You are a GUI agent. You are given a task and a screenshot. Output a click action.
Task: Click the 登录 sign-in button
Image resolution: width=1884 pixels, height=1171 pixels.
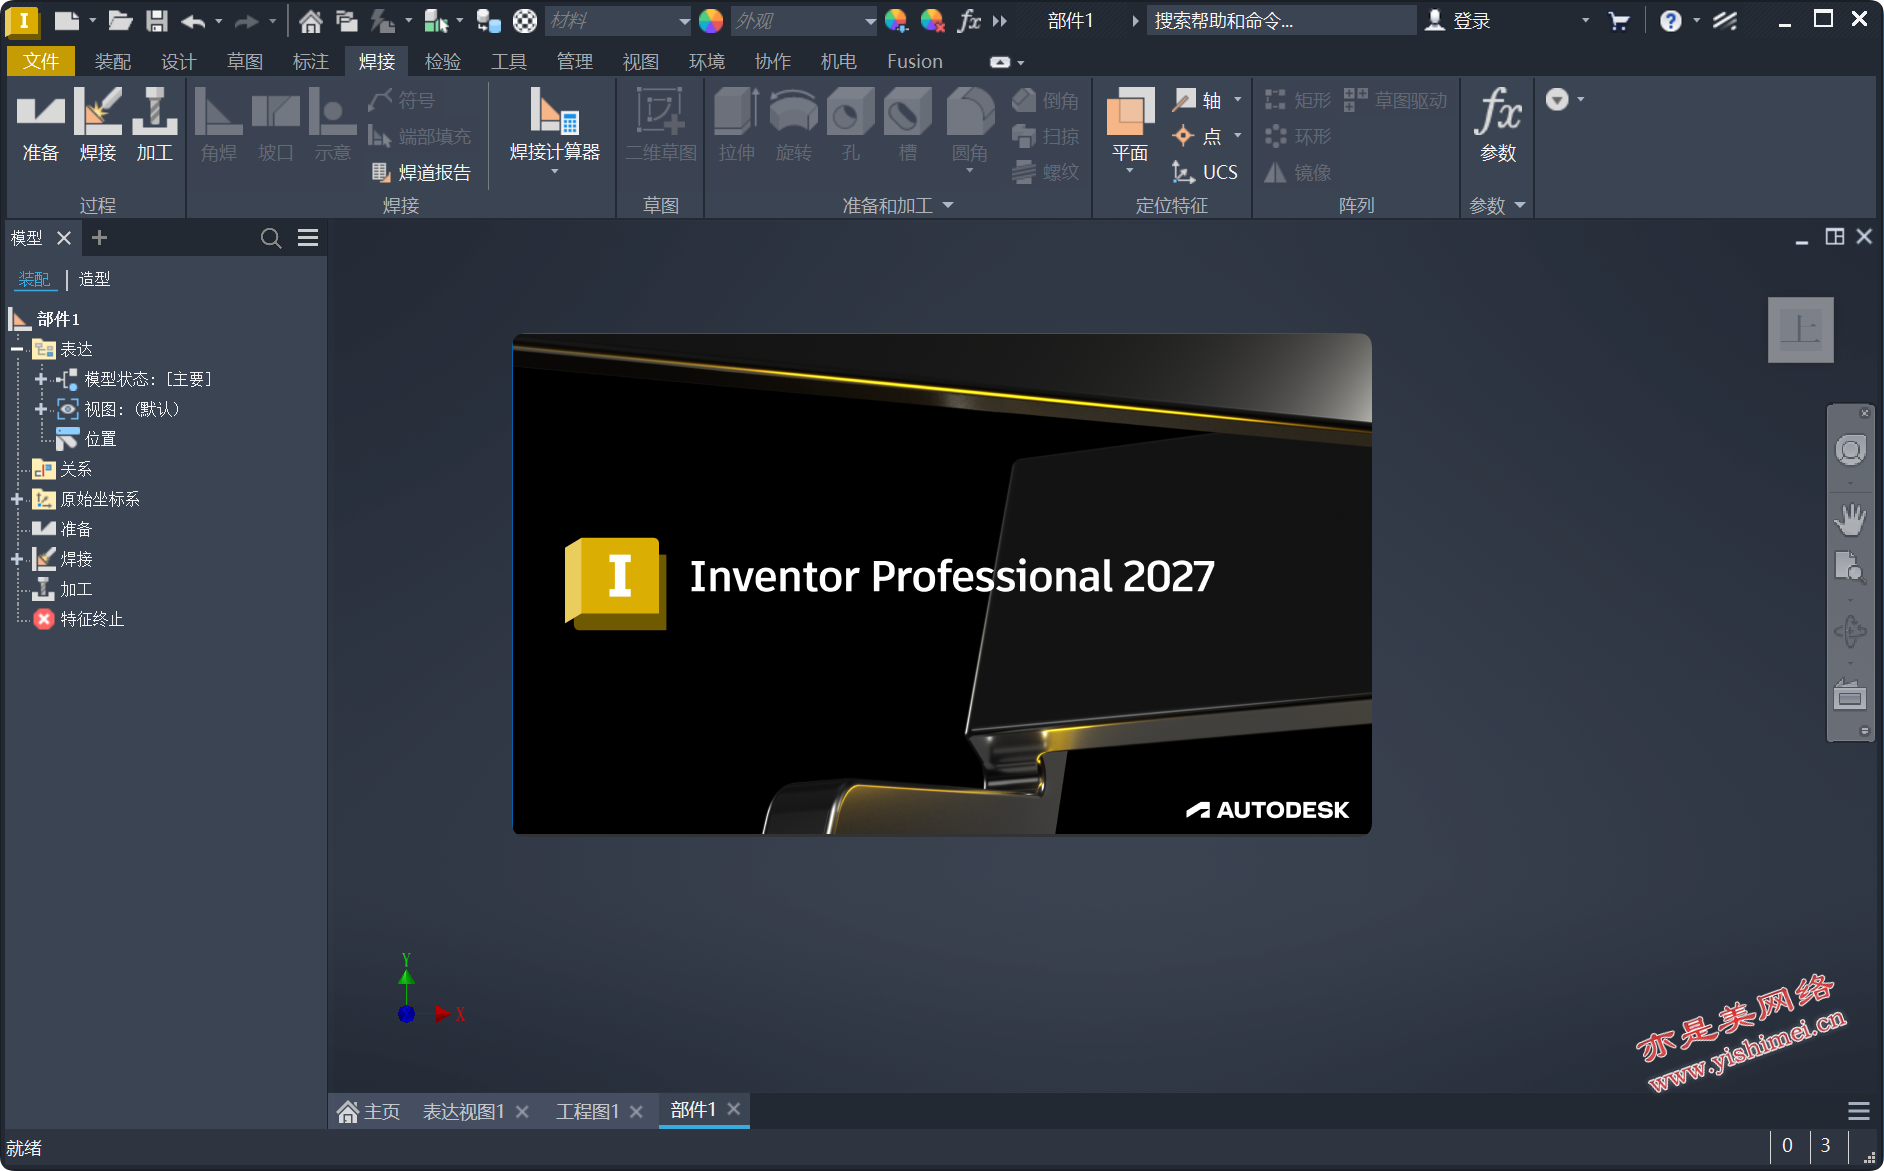[x=1458, y=20]
